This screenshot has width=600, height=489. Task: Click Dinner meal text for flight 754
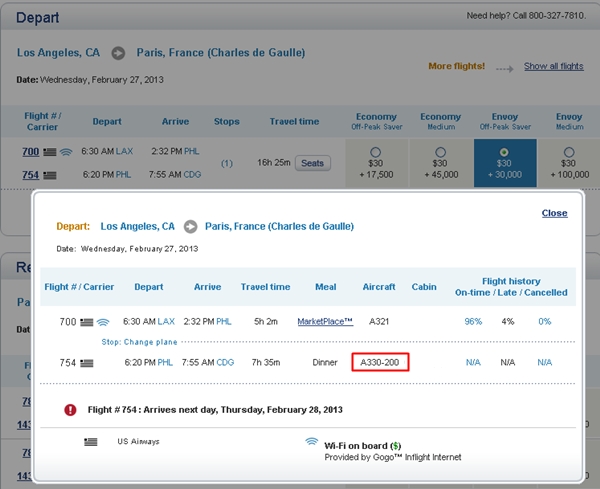[x=325, y=362]
